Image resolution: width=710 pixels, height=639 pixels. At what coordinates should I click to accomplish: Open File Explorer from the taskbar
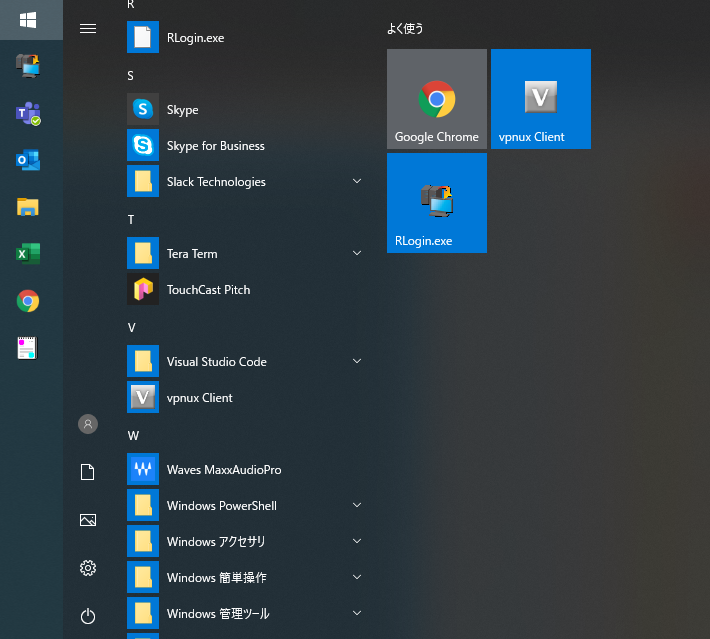(x=28, y=207)
